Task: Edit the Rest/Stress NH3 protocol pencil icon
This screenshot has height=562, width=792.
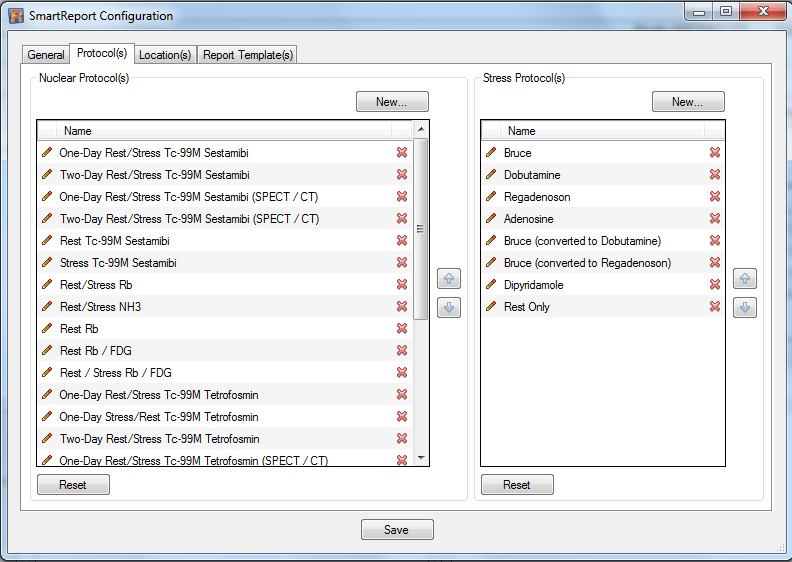Action: [x=47, y=307]
